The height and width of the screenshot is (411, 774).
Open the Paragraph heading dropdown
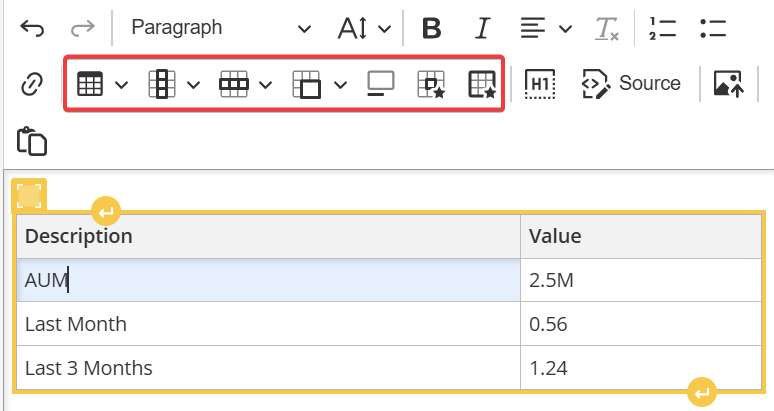(220, 28)
